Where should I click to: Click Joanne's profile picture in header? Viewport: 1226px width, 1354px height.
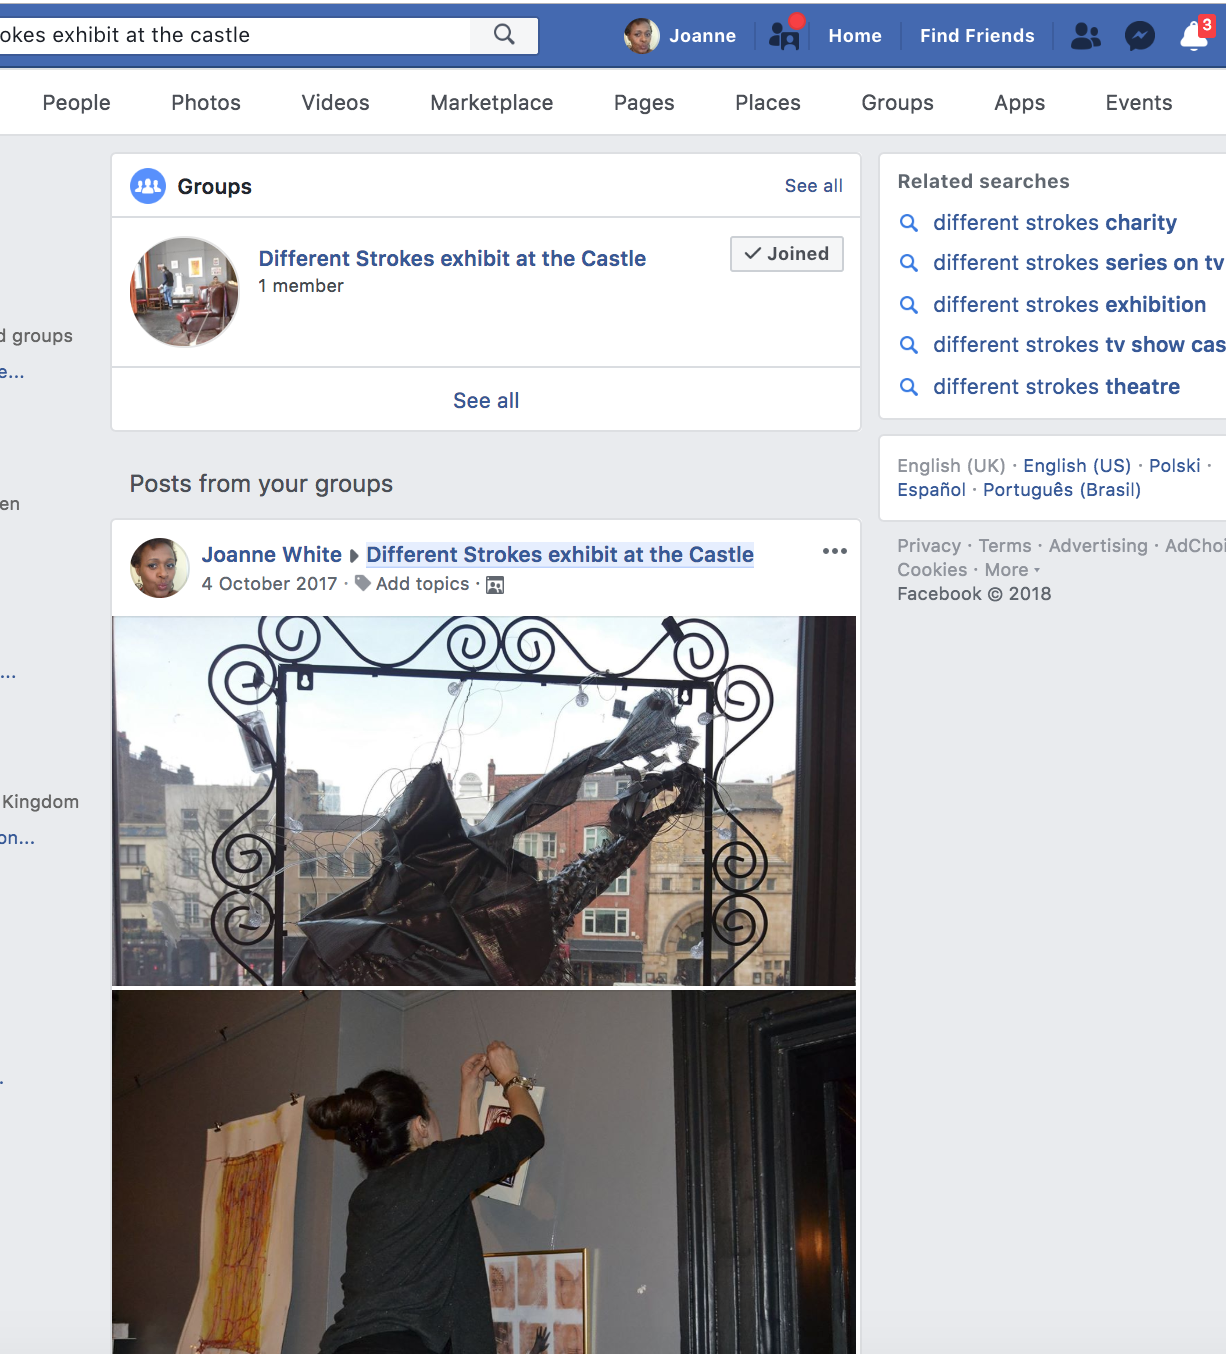pyautogui.click(x=641, y=36)
